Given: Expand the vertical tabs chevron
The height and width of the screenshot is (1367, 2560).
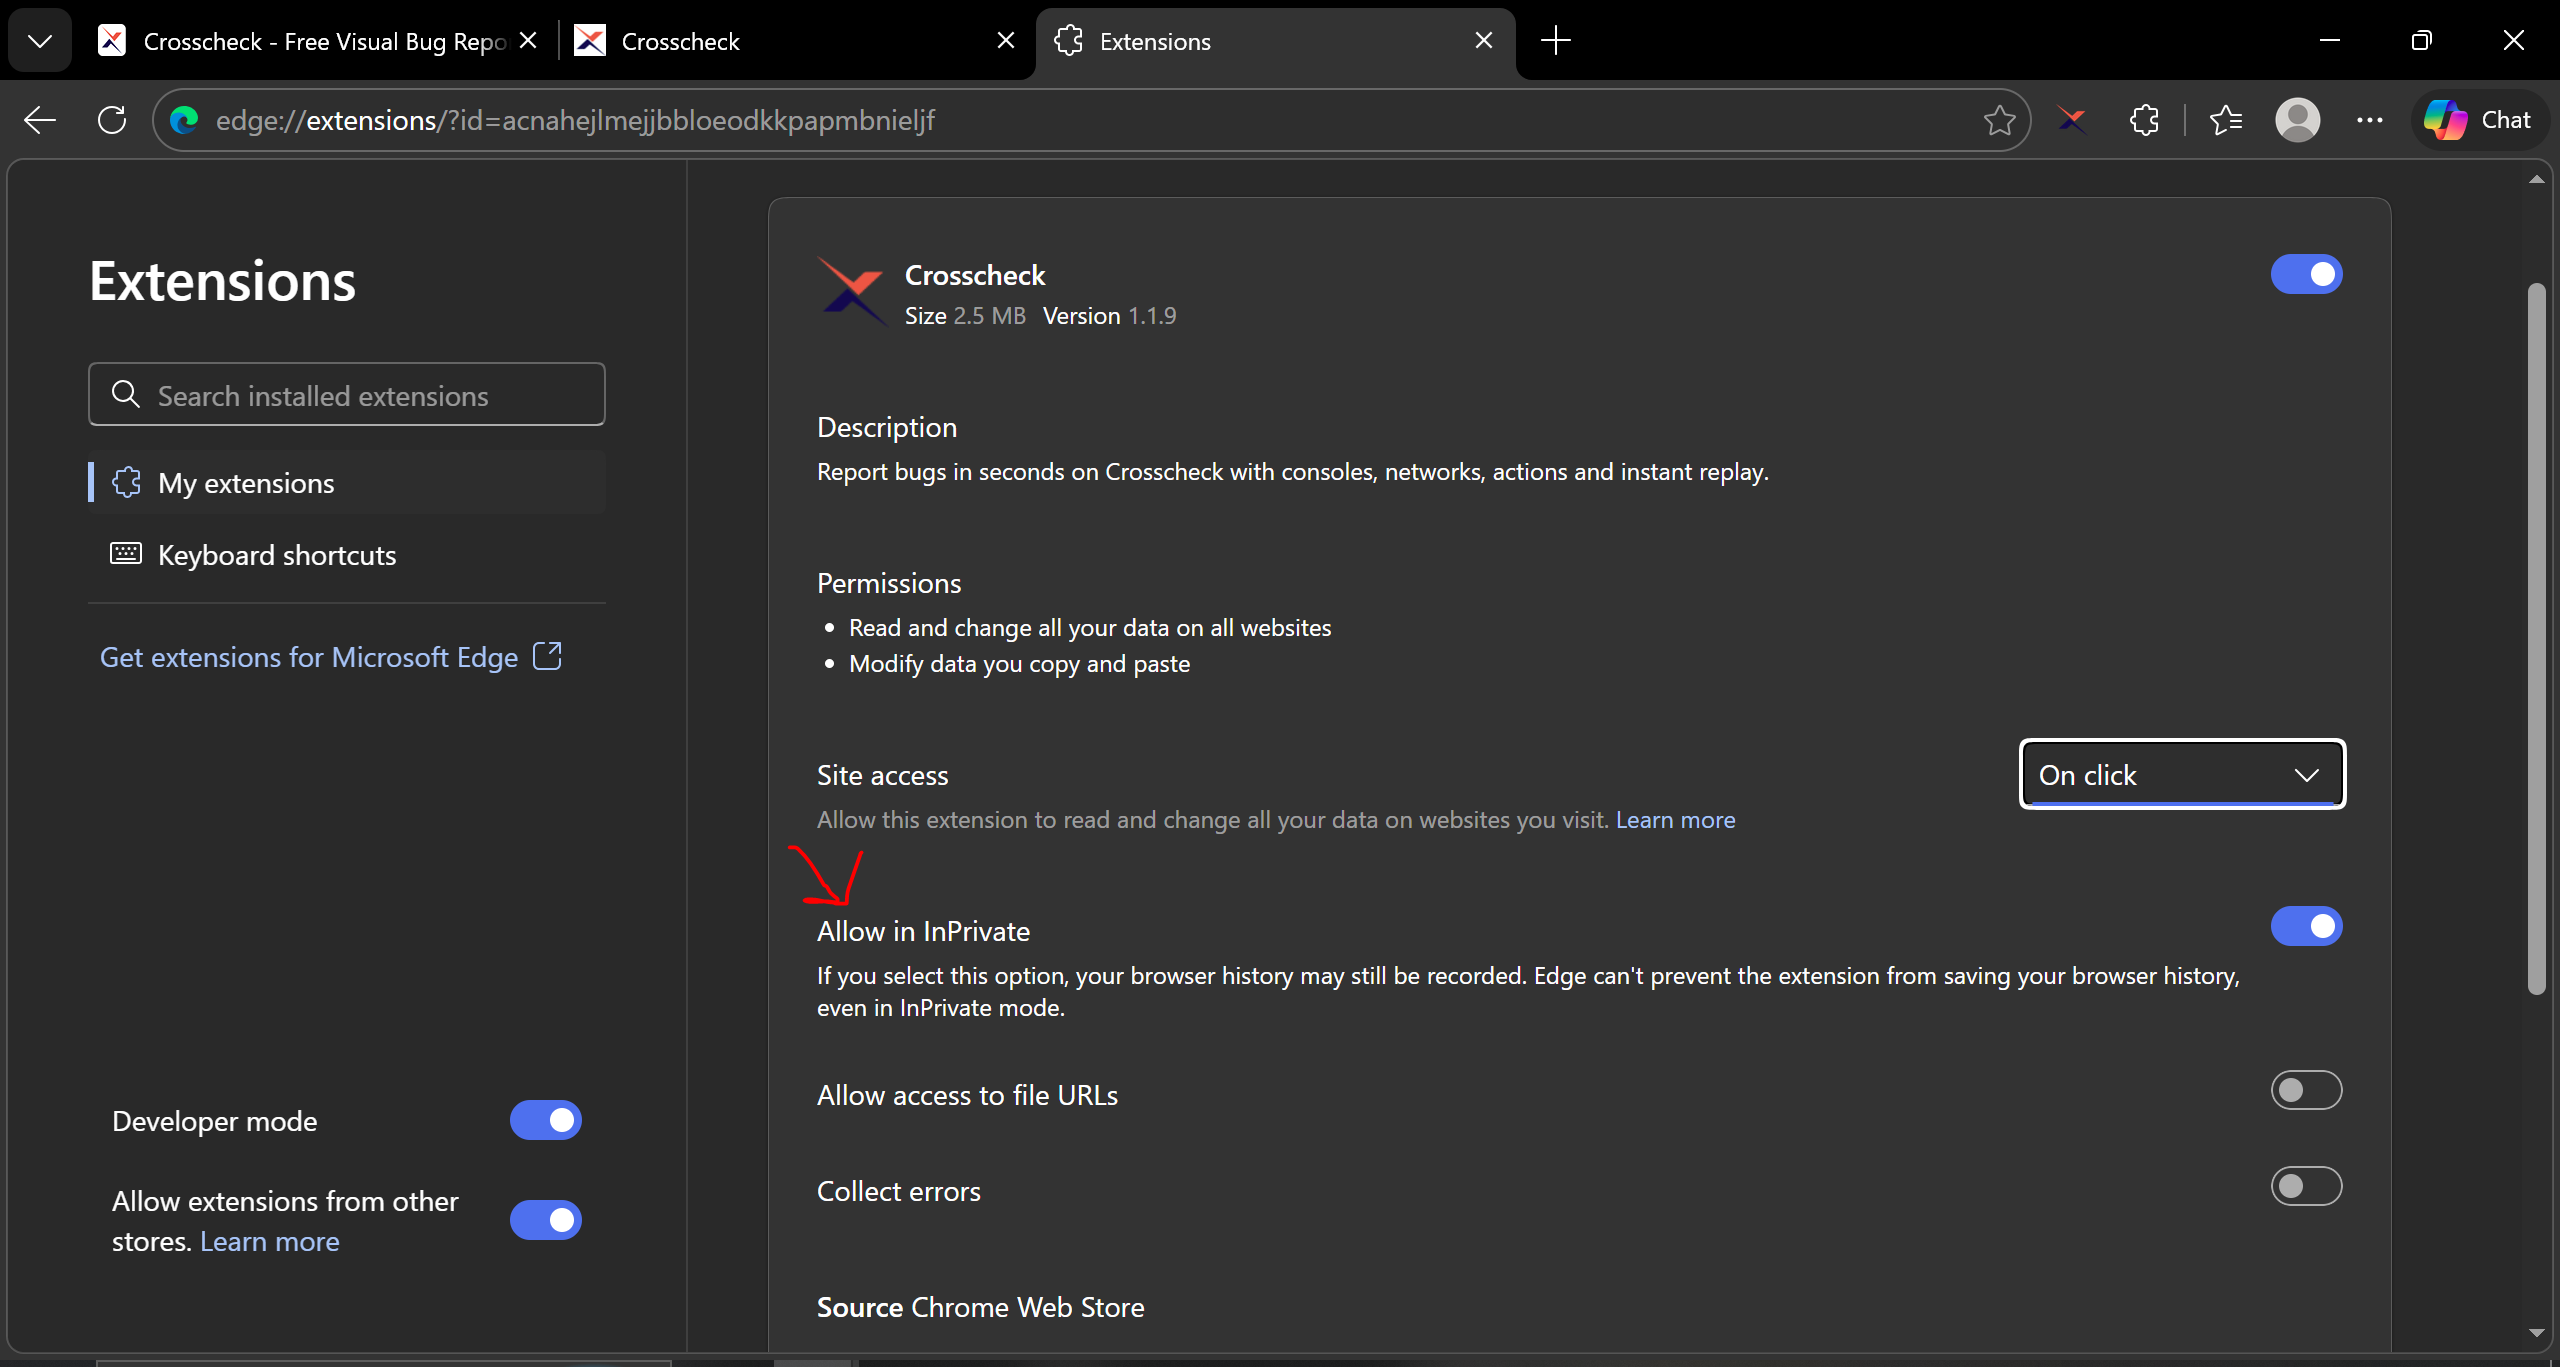Looking at the screenshot, I should (x=40, y=40).
